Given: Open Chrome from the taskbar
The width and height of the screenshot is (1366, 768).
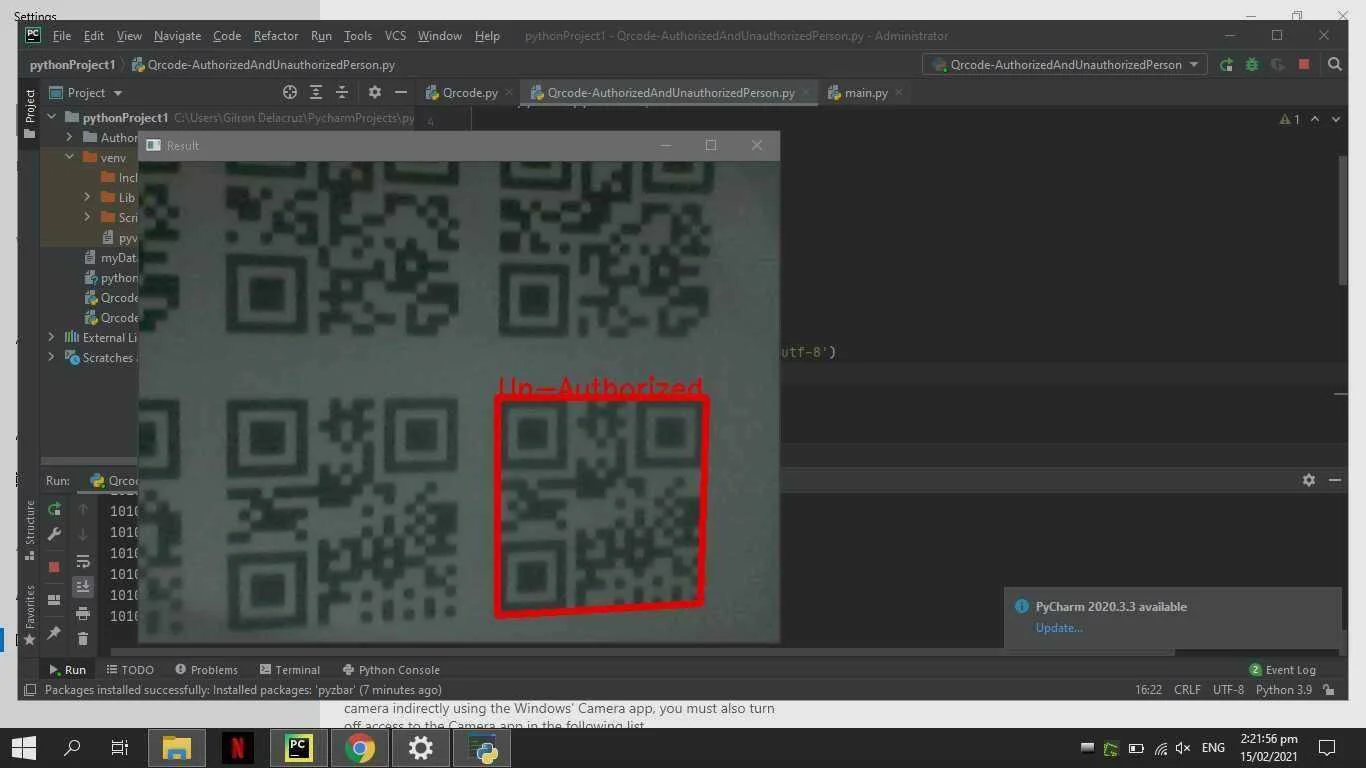Looking at the screenshot, I should 360,747.
